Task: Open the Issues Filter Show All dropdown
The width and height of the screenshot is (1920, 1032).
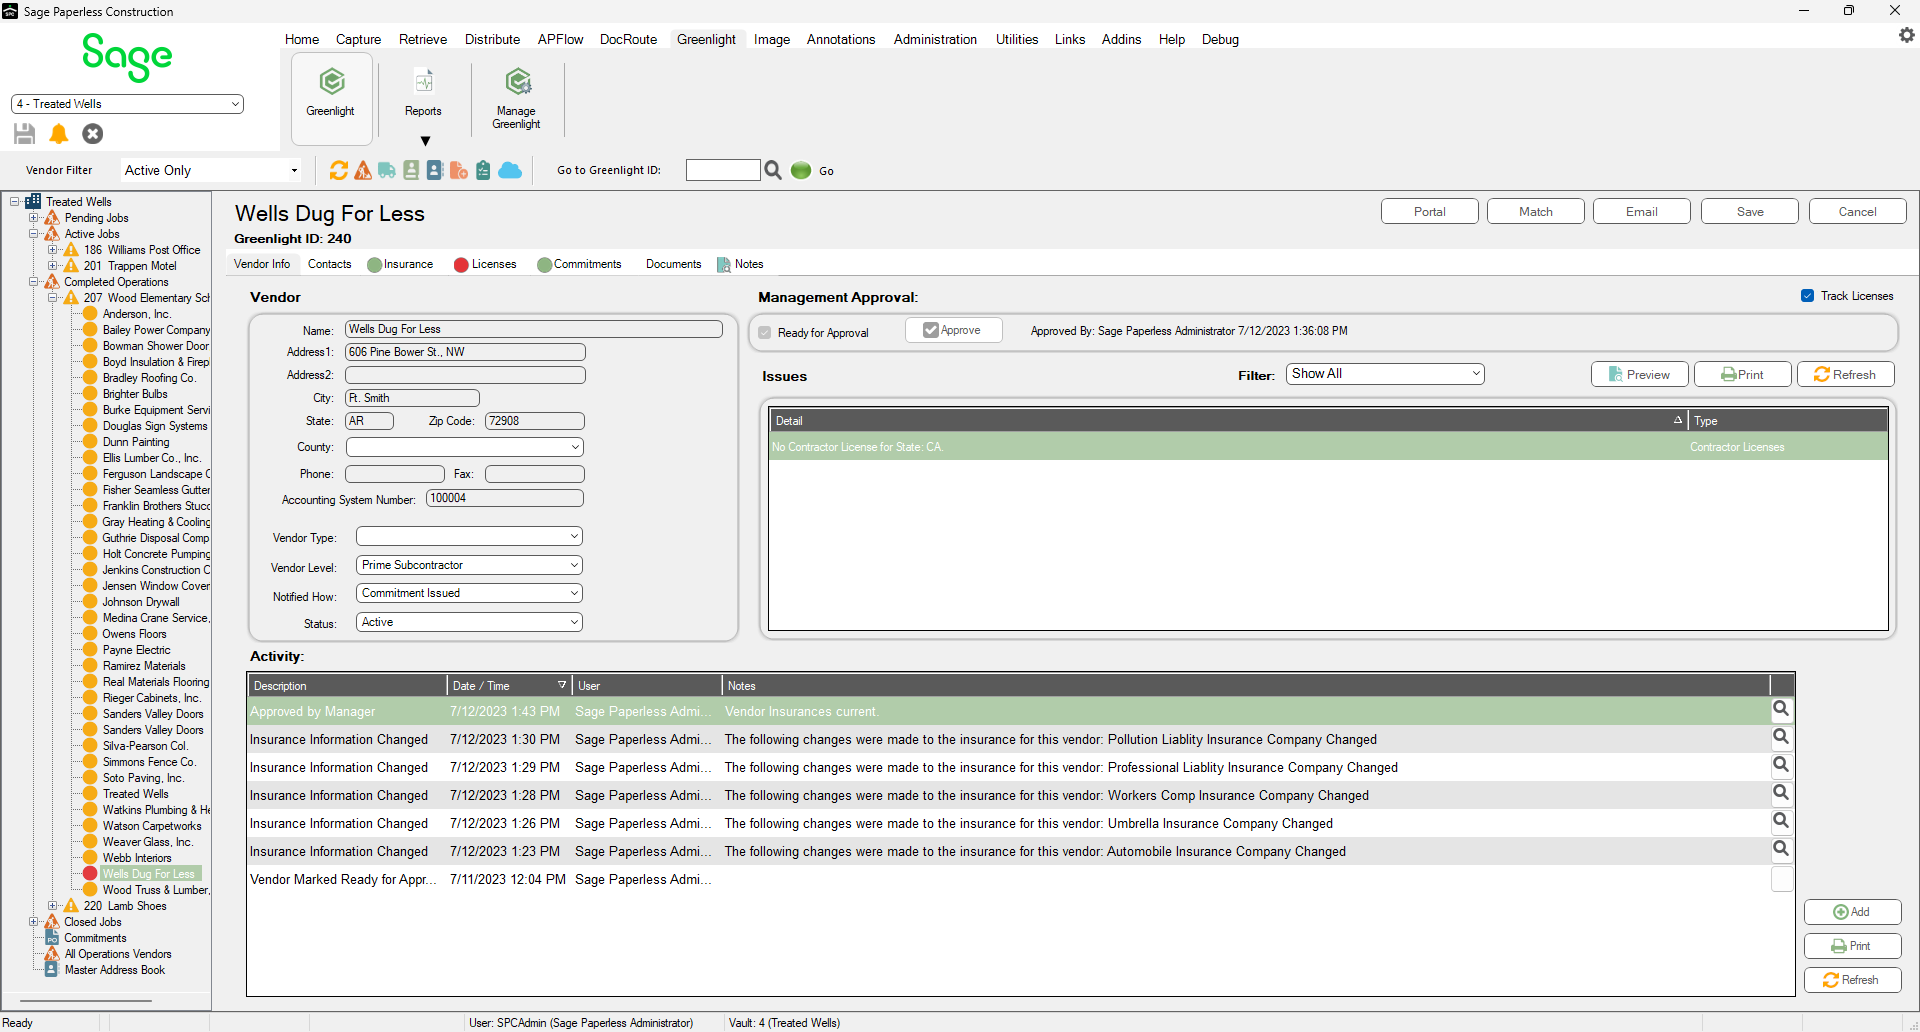Action: point(1385,374)
